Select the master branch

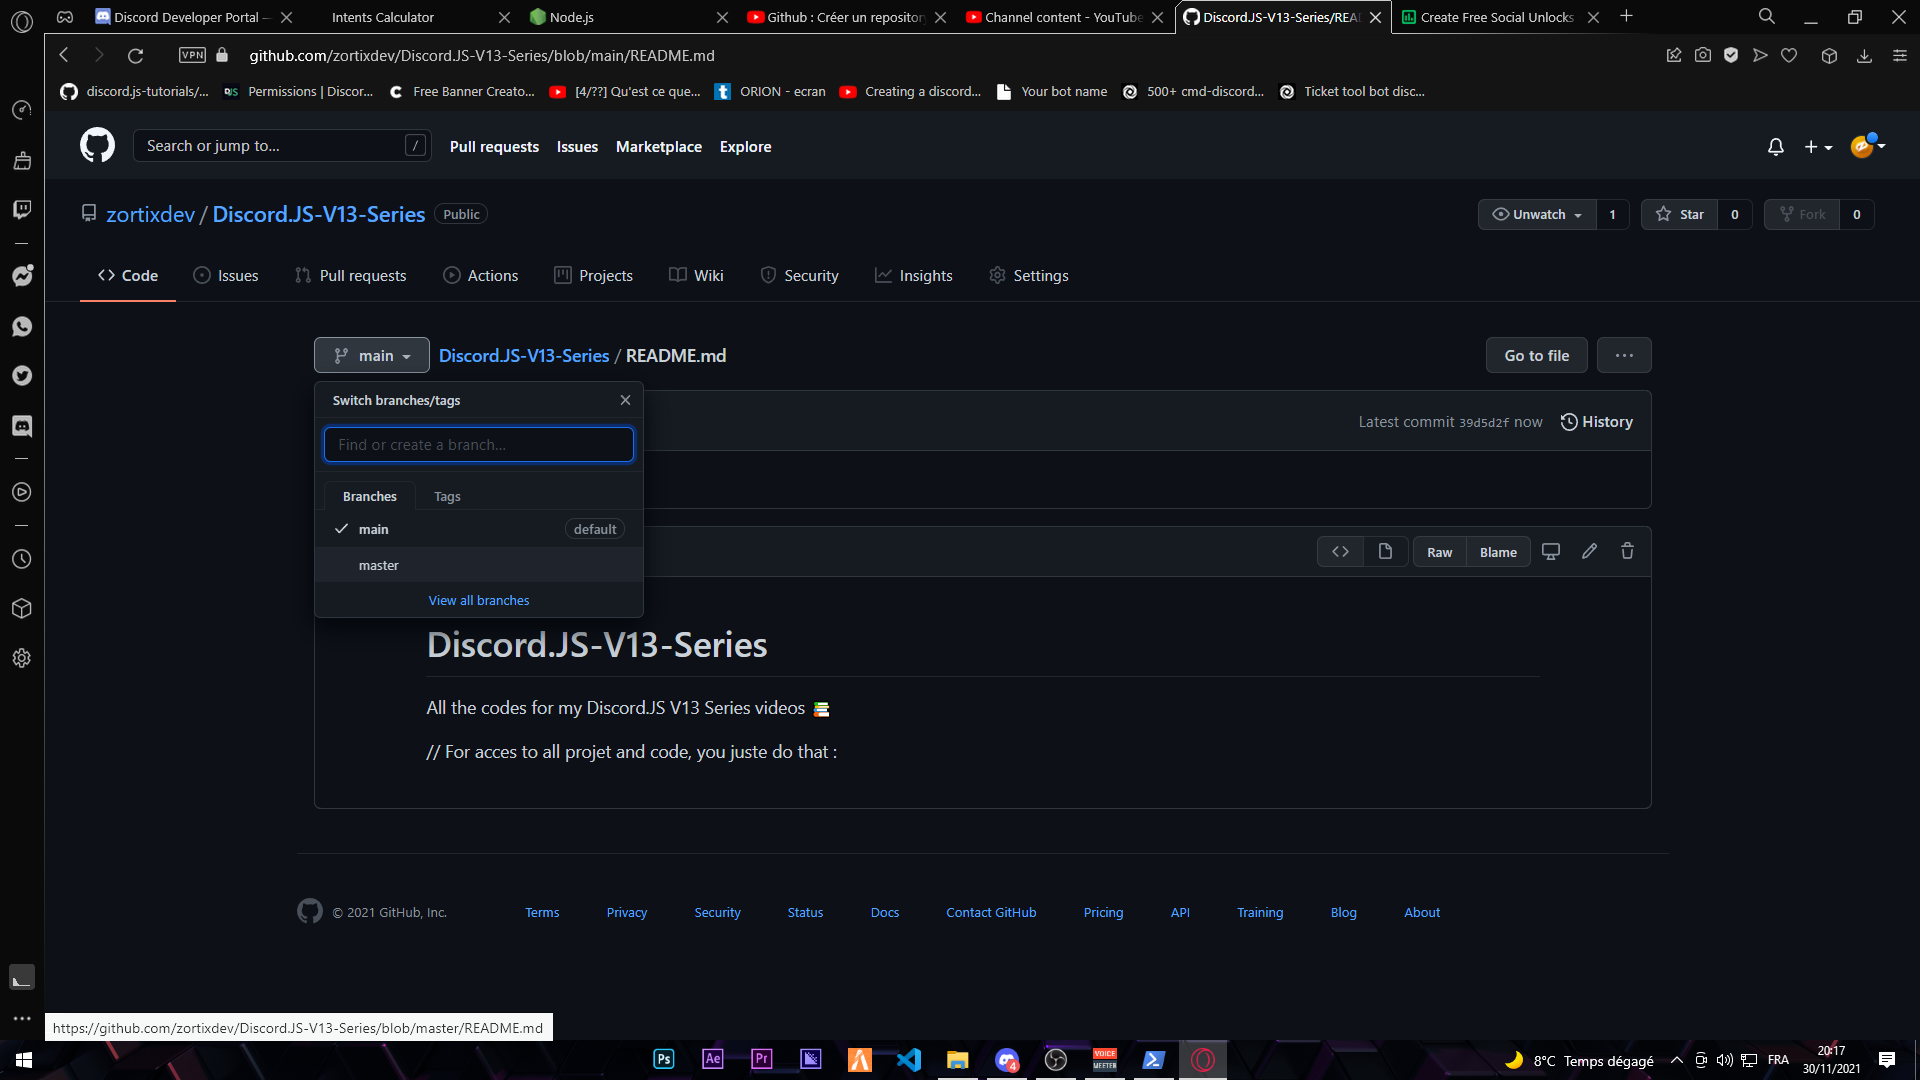pyautogui.click(x=379, y=565)
